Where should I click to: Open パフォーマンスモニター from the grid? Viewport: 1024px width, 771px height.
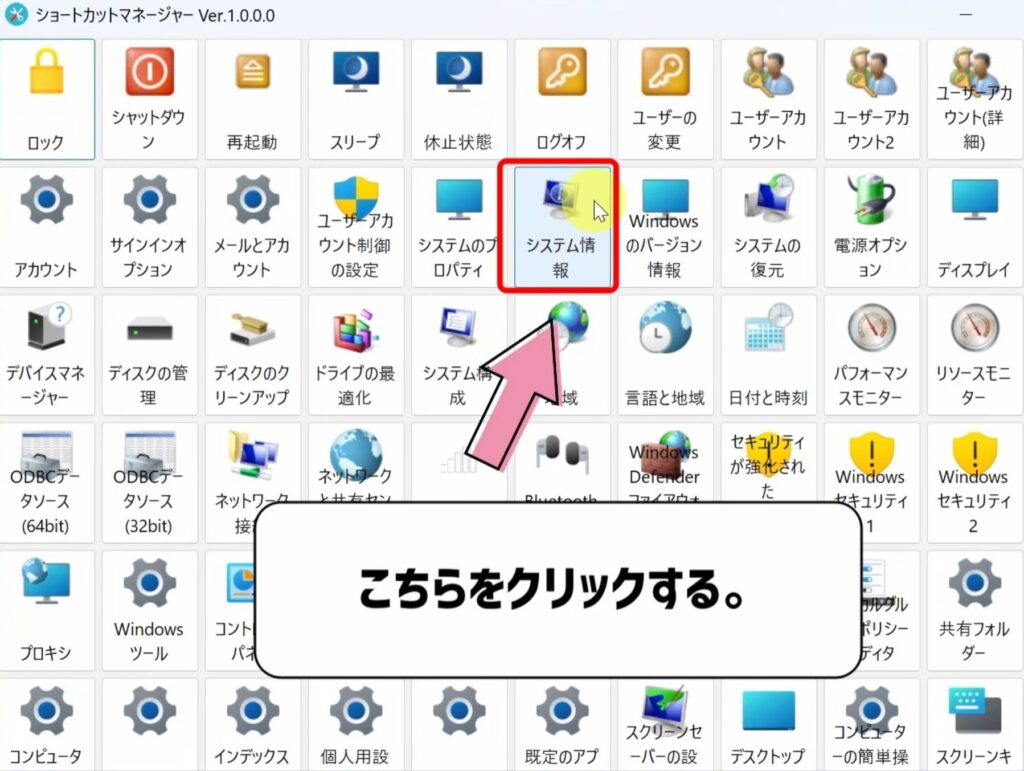pyautogui.click(x=870, y=354)
